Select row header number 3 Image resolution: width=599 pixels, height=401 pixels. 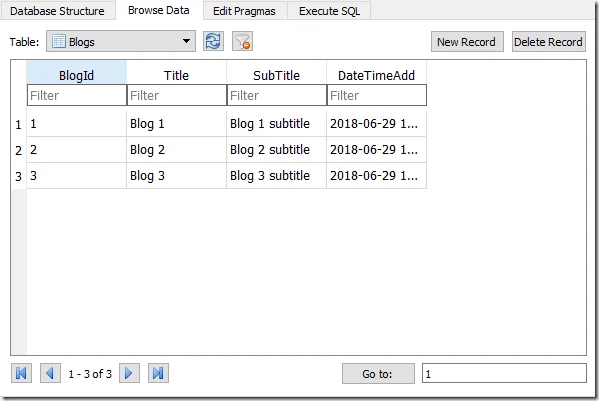18,176
